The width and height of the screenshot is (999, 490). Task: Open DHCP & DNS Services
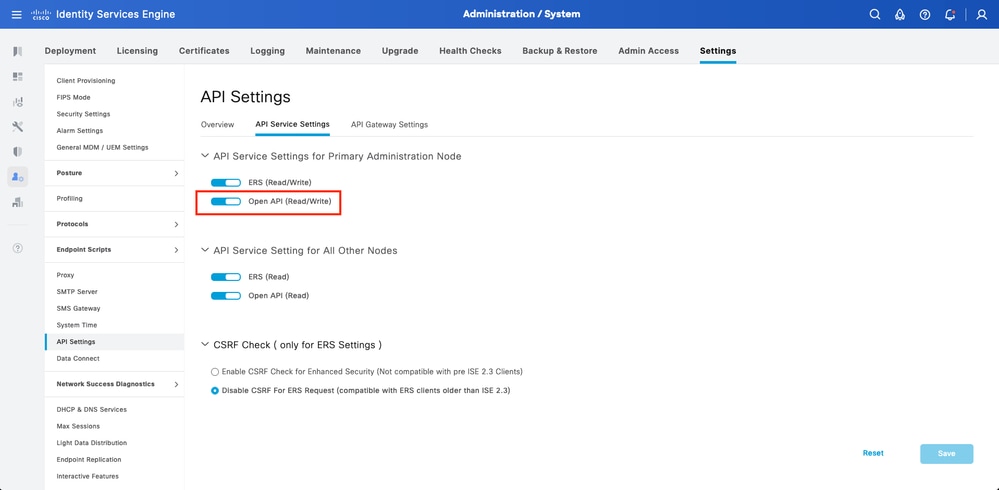point(92,410)
